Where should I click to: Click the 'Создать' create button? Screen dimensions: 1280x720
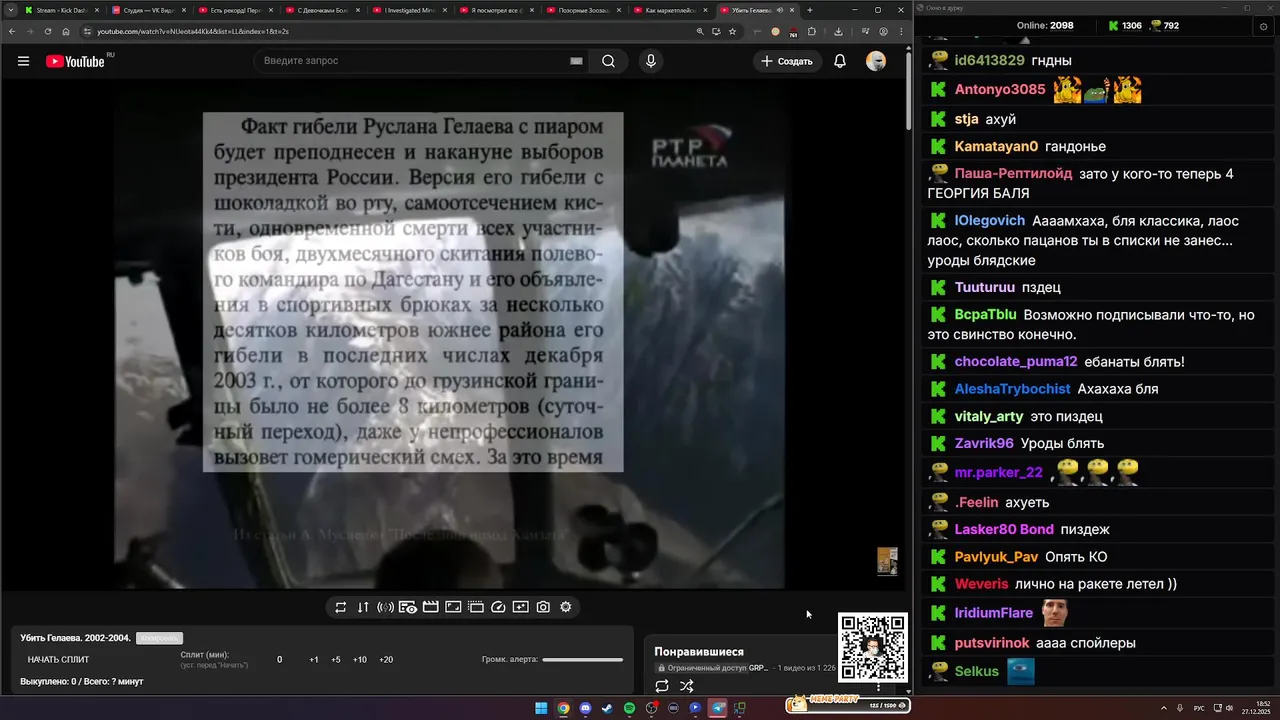point(787,61)
